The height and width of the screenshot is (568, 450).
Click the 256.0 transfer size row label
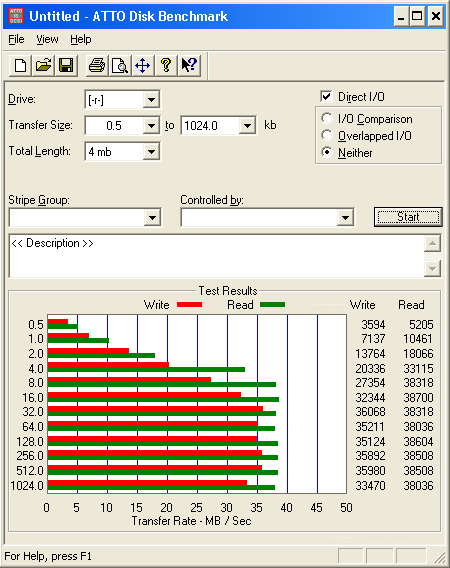[30, 455]
